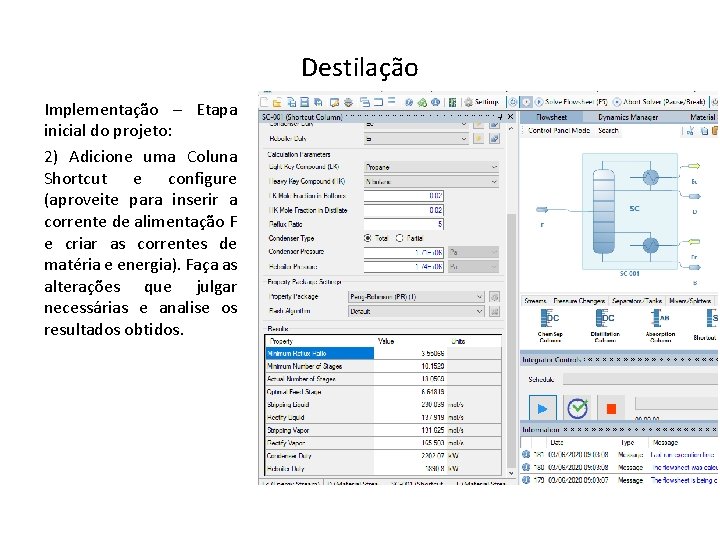Open Mixers/Splitters palette tab
Image resolution: width=720 pixels, height=540 pixels.
tap(690, 301)
